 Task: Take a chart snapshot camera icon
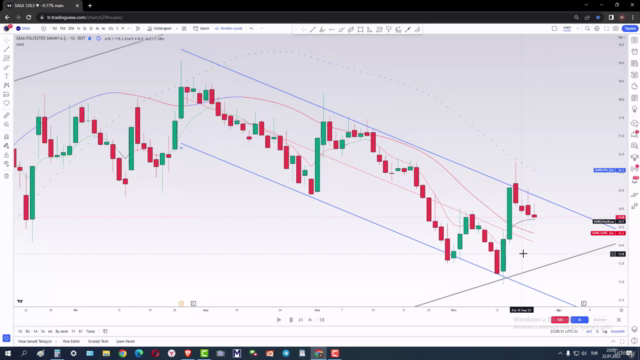click(x=616, y=29)
